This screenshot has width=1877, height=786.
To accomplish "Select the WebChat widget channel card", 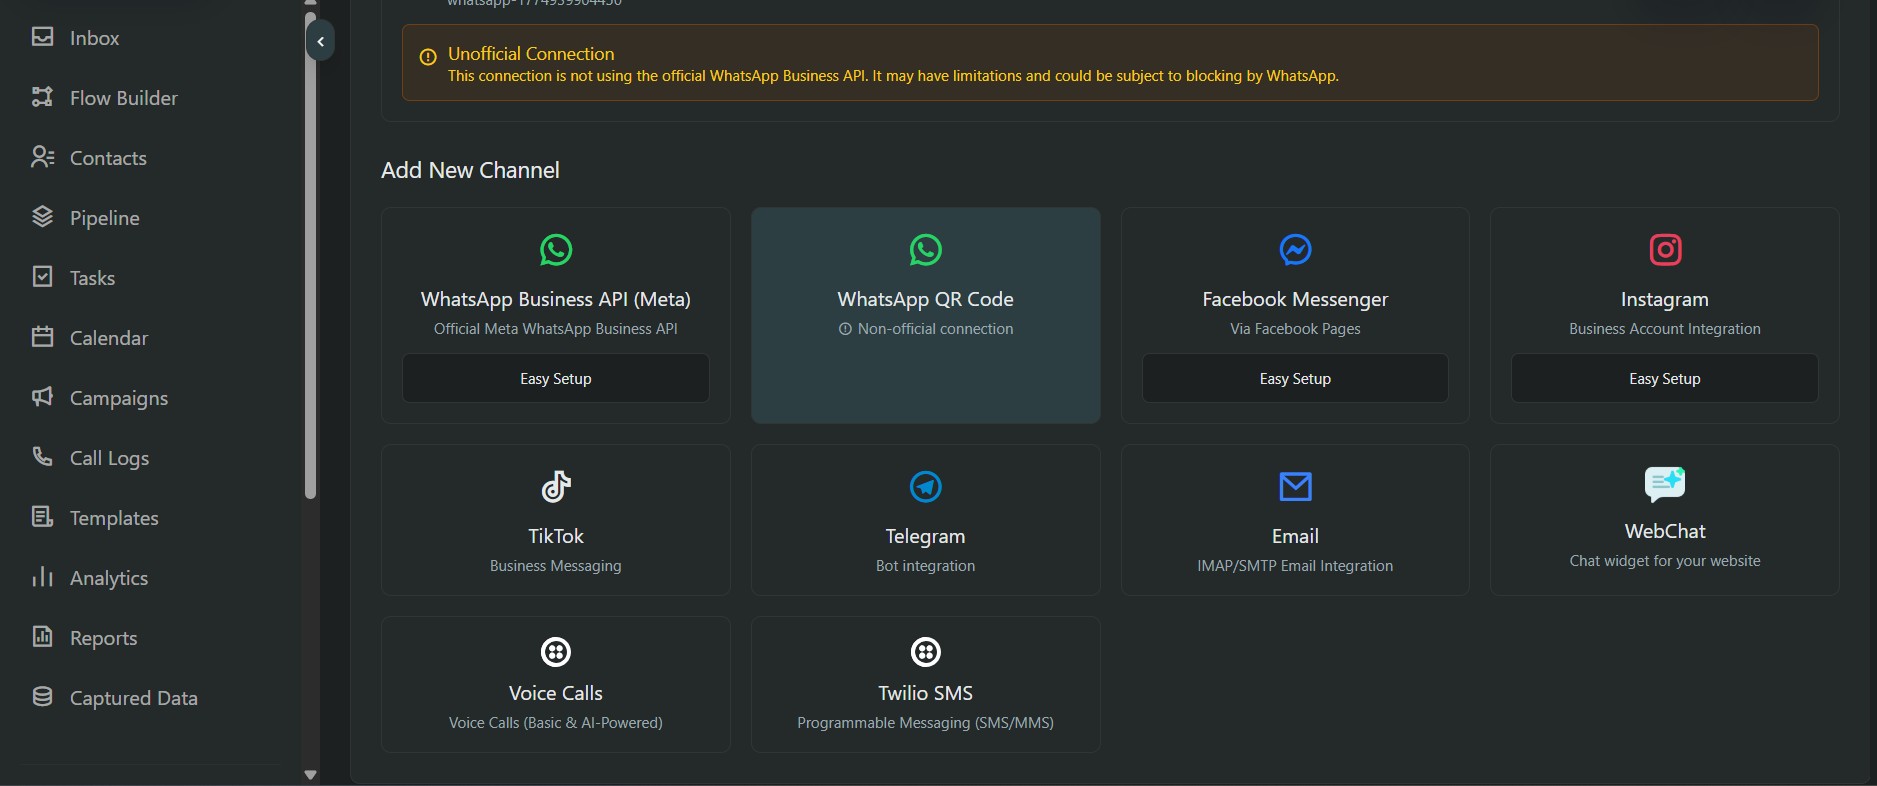I will click(1665, 520).
